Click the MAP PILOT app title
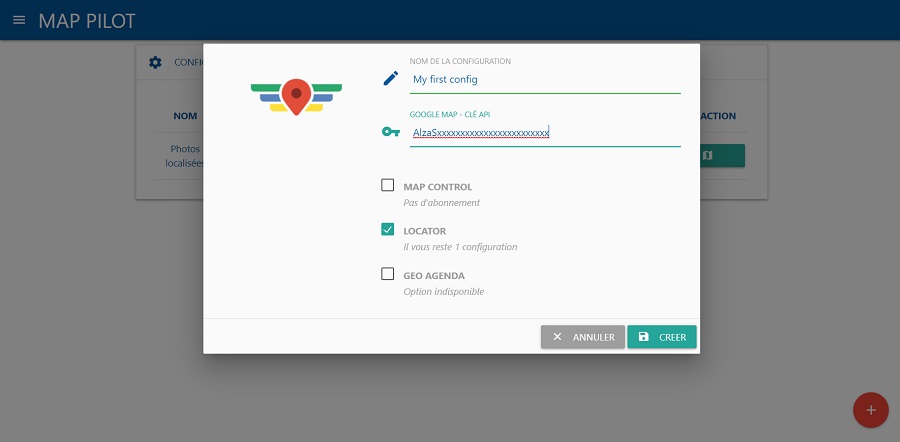The width and height of the screenshot is (900, 442). click(x=86, y=21)
